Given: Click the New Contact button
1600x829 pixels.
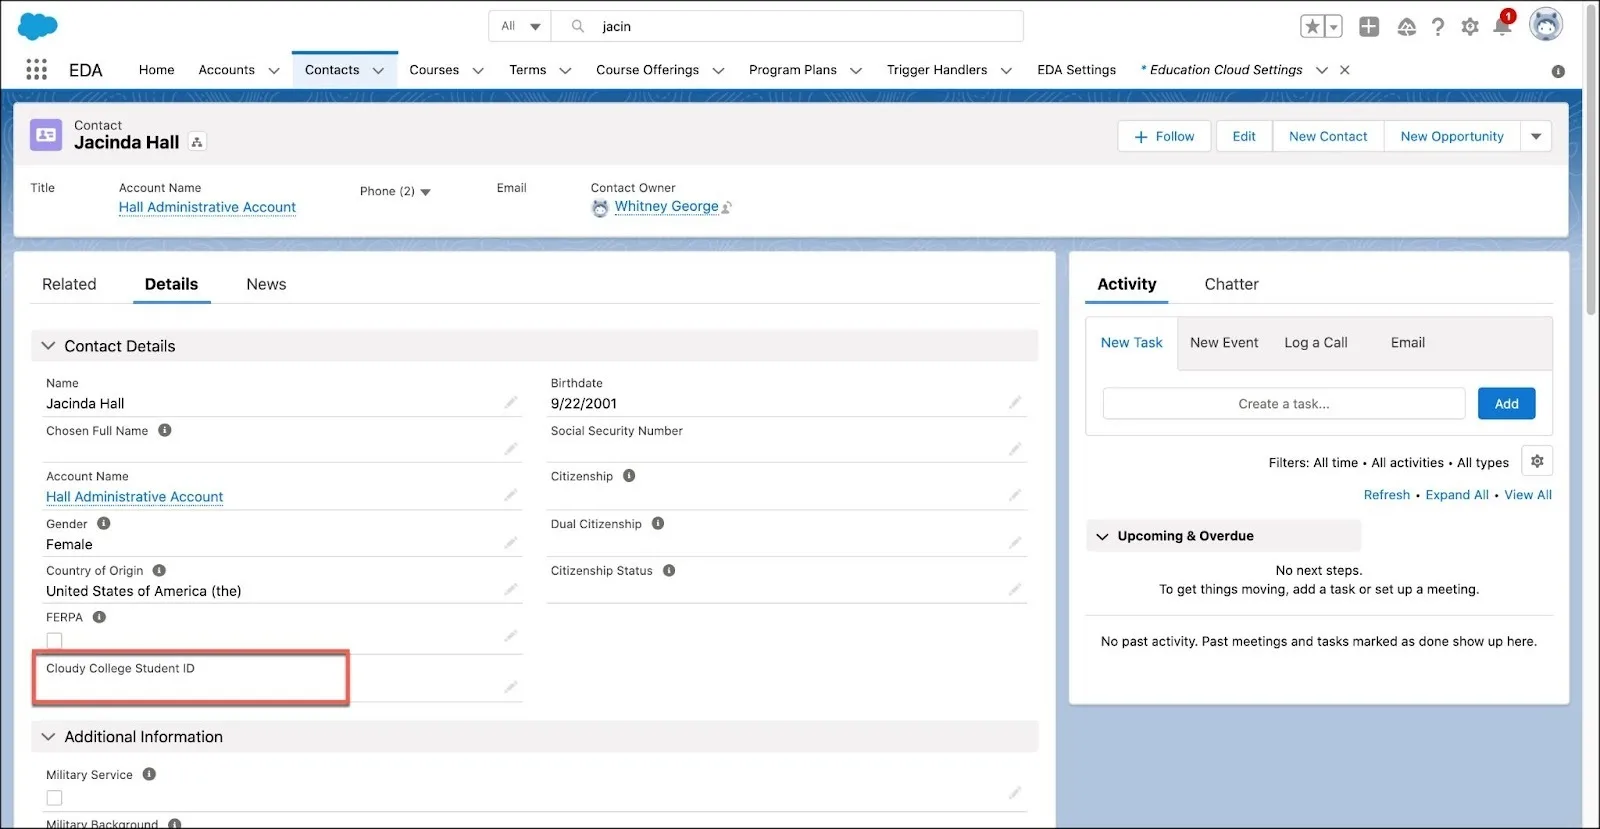Looking at the screenshot, I should 1328,136.
